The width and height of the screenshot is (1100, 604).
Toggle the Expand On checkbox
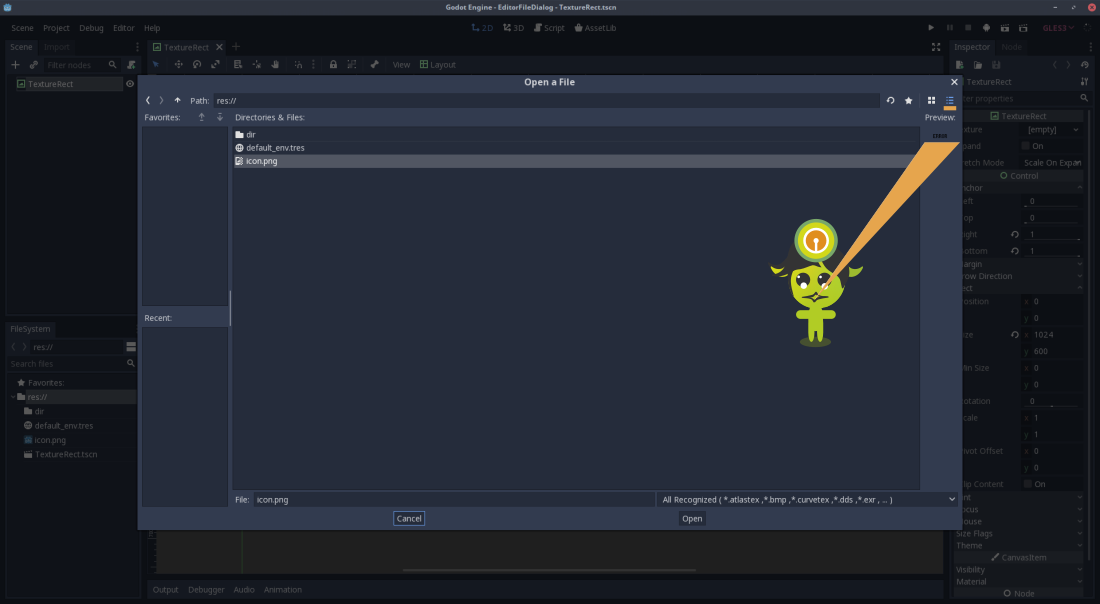point(1026,146)
